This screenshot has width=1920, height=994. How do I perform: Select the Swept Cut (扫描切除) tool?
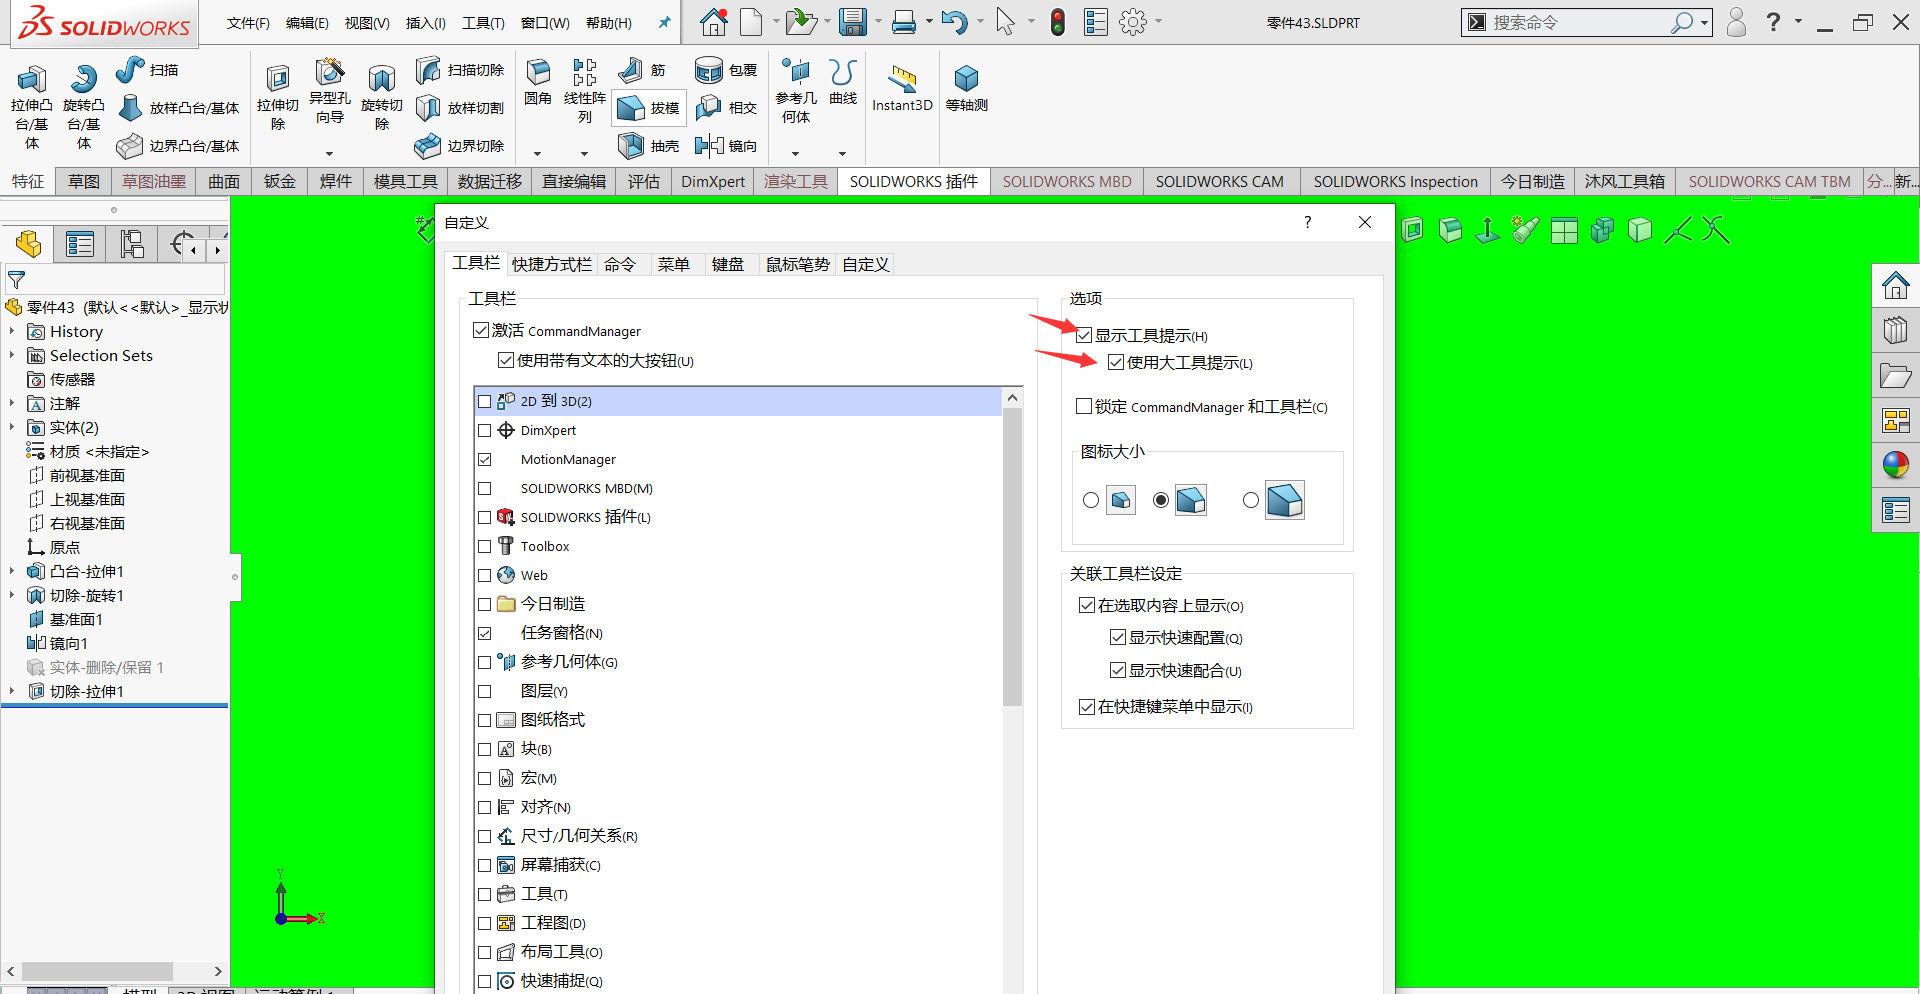point(460,70)
